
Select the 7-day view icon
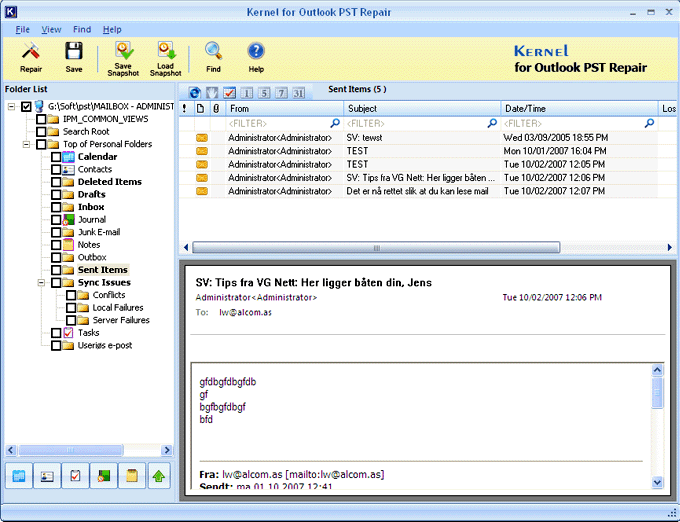(281, 92)
